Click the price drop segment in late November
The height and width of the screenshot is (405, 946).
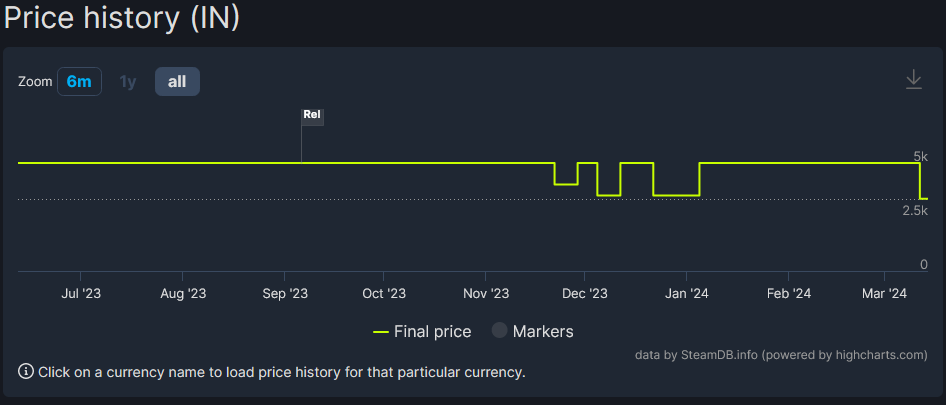[x=566, y=184]
